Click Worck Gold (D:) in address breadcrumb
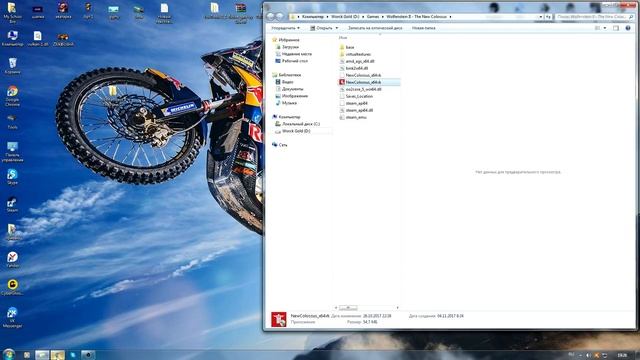Screen dimensions: 640x360 [x=345, y=17]
